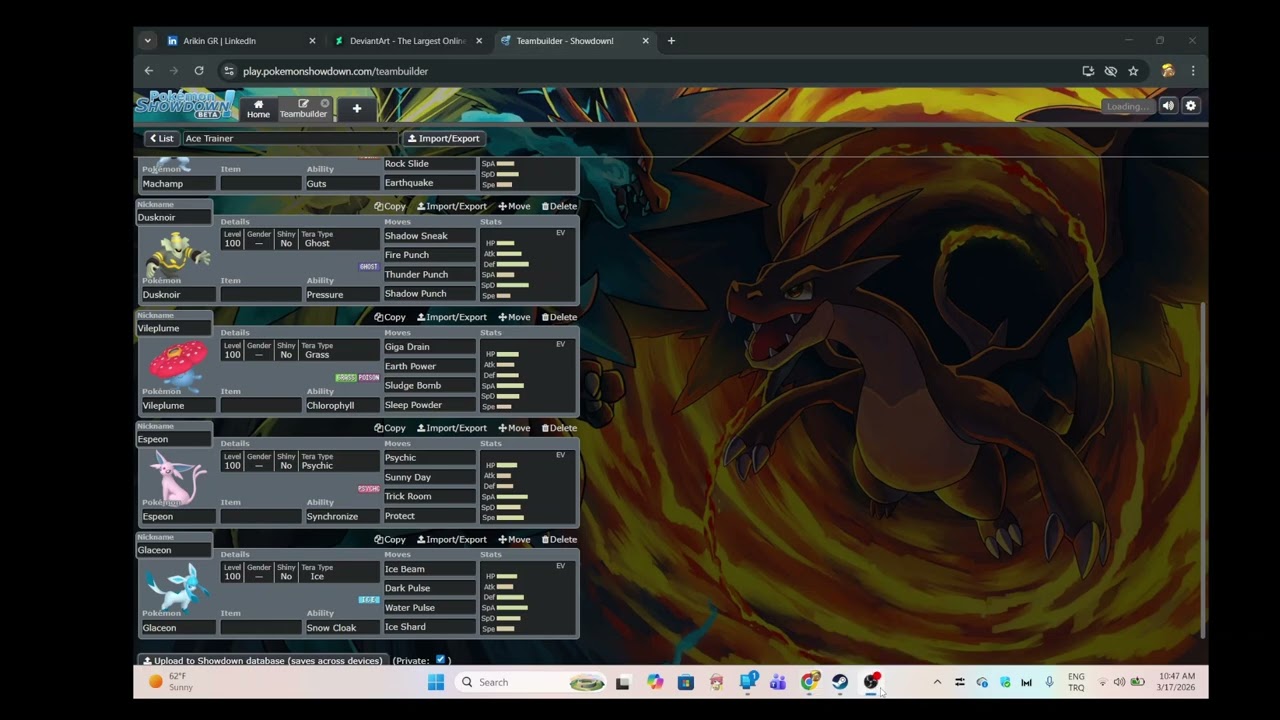1280x720 pixels.
Task: Open Showdown options gear icon
Action: pyautogui.click(x=1190, y=106)
